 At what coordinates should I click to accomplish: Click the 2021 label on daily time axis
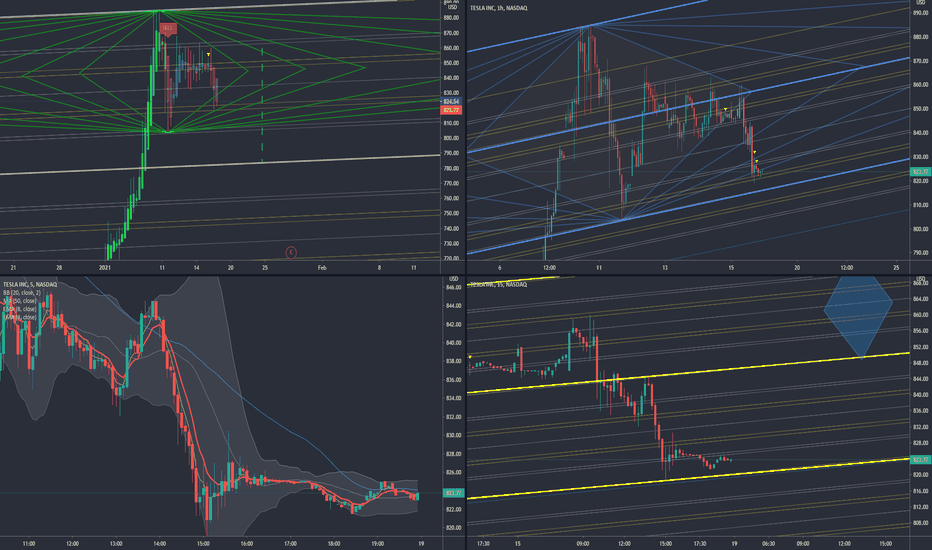pyautogui.click(x=105, y=268)
